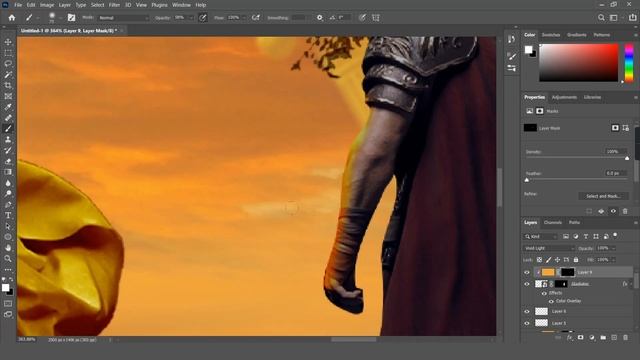
Task: Open layer Fill dropdown
Action: point(613,260)
